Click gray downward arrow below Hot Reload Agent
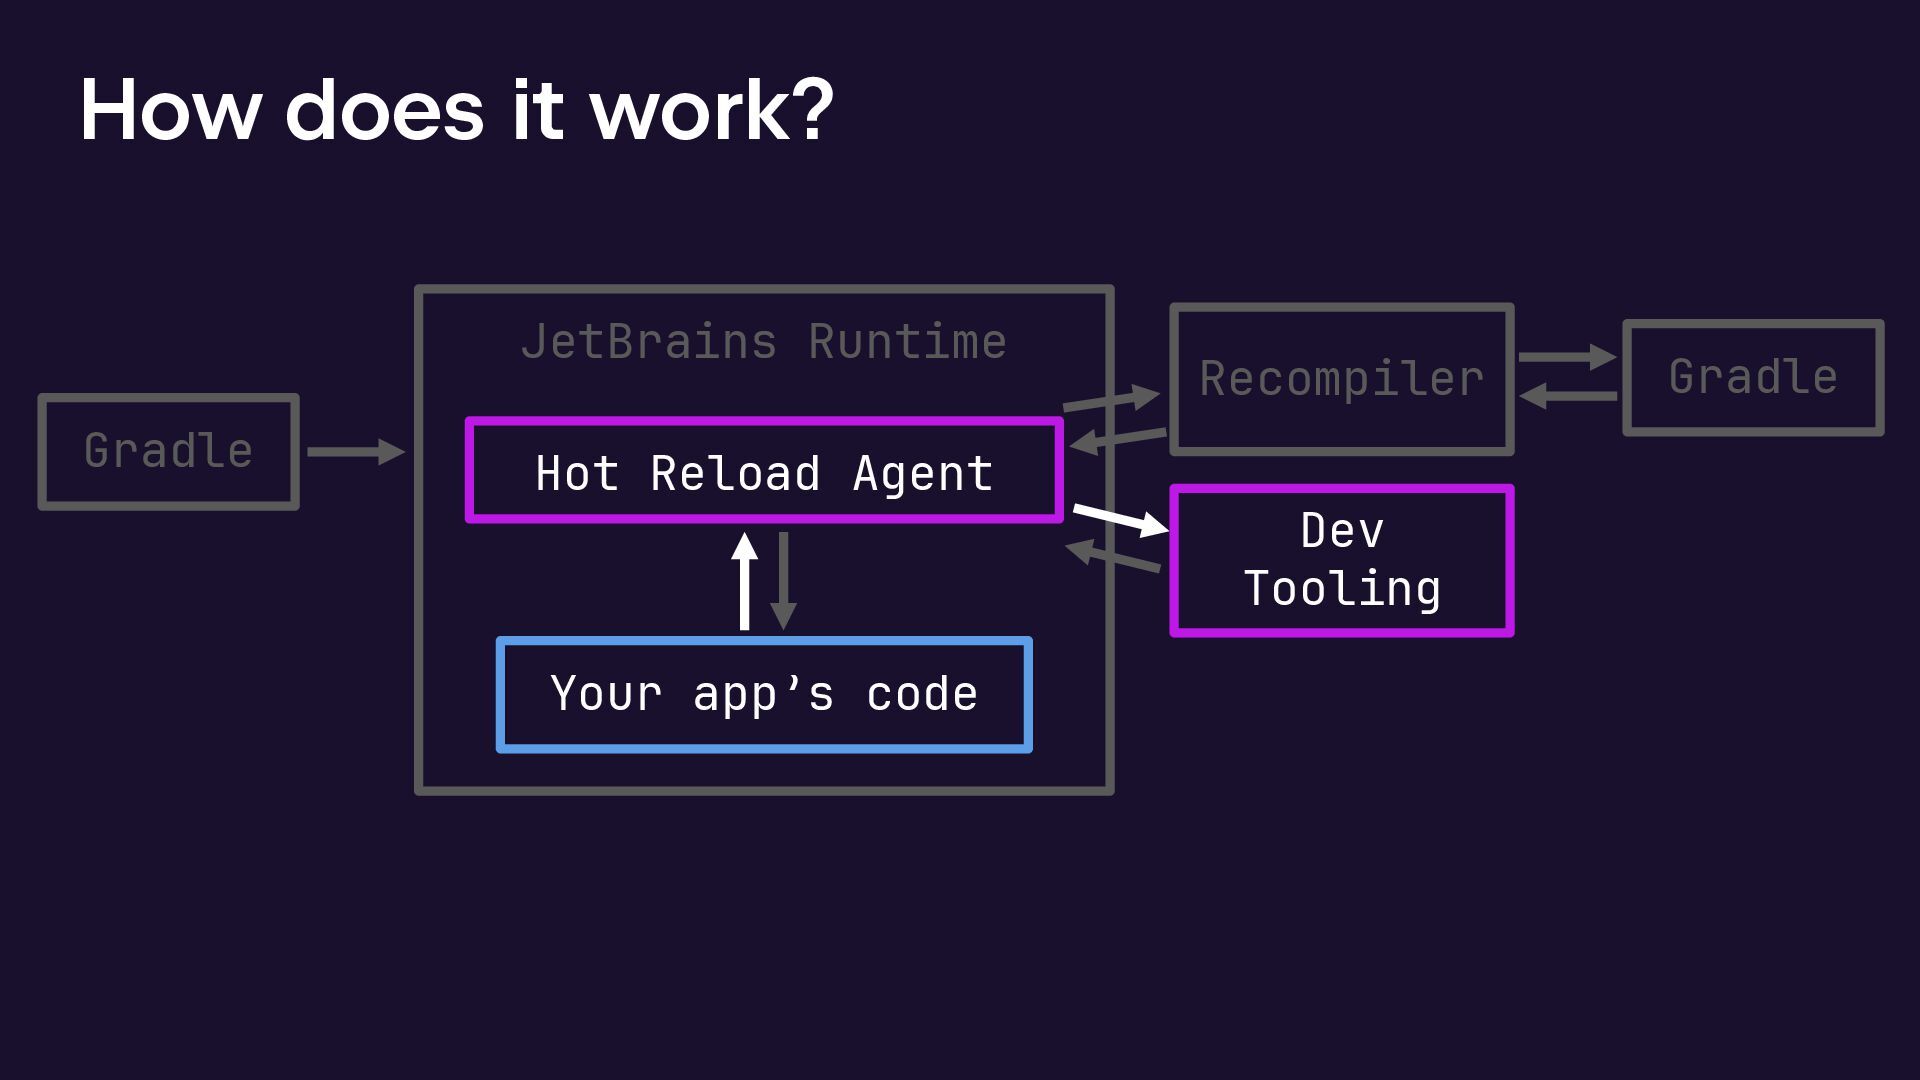 pyautogui.click(x=783, y=581)
